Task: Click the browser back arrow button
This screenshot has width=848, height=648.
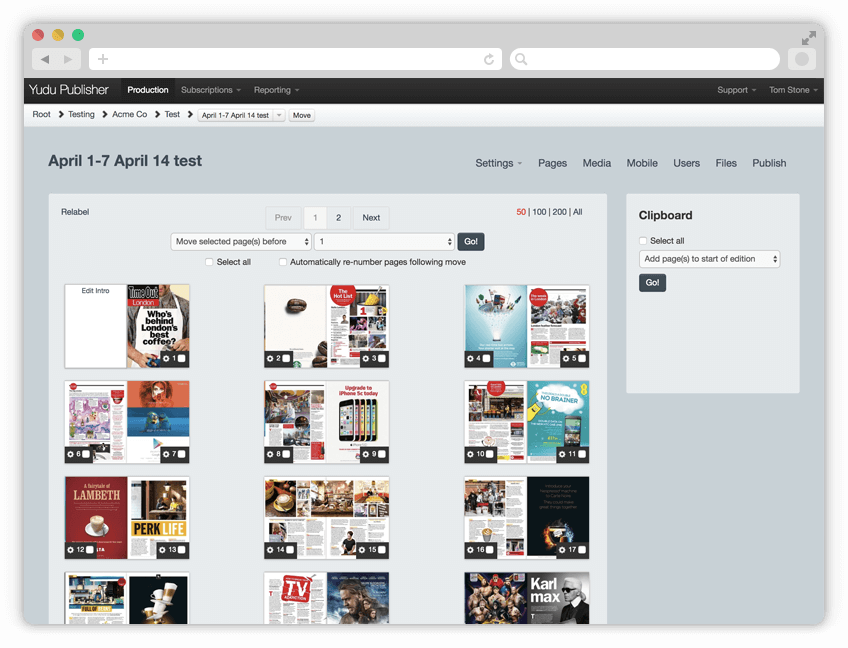Action: [45, 59]
